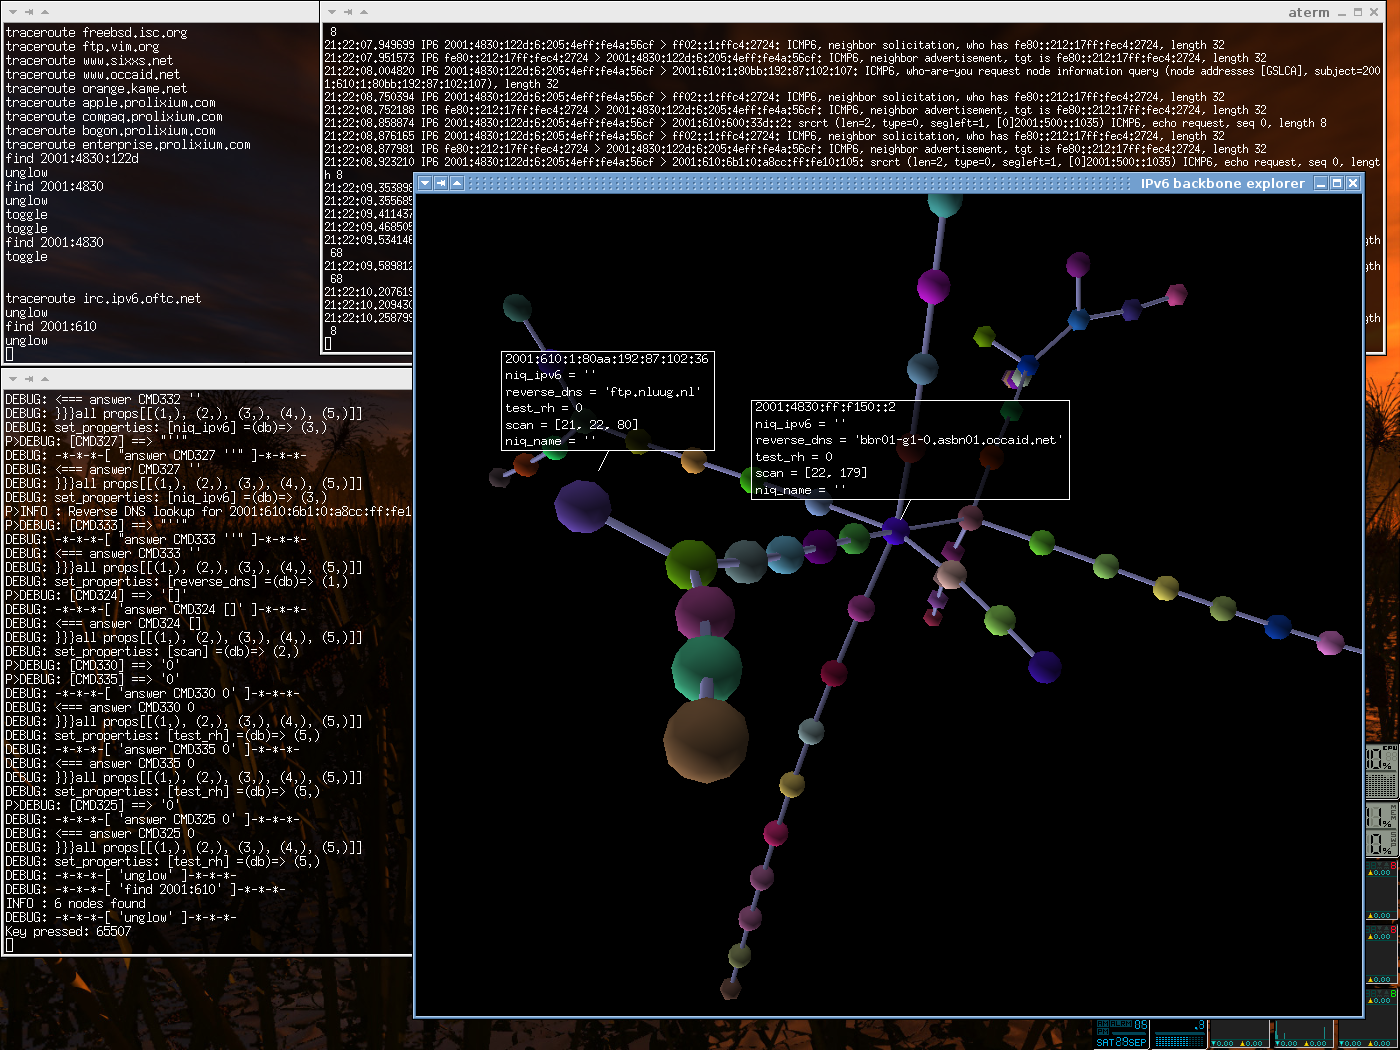Screen dimensions: 1400x1050
Task: Open window menu arrow of IPv6 backbone explorer
Action: tap(425, 183)
